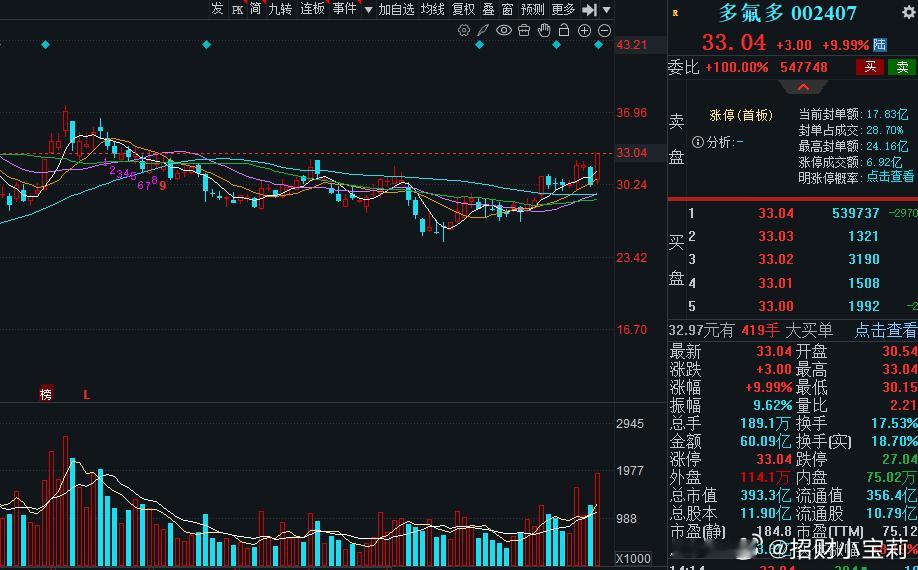Open 复权 adjustment menu
The height and width of the screenshot is (570, 918).
click(463, 9)
